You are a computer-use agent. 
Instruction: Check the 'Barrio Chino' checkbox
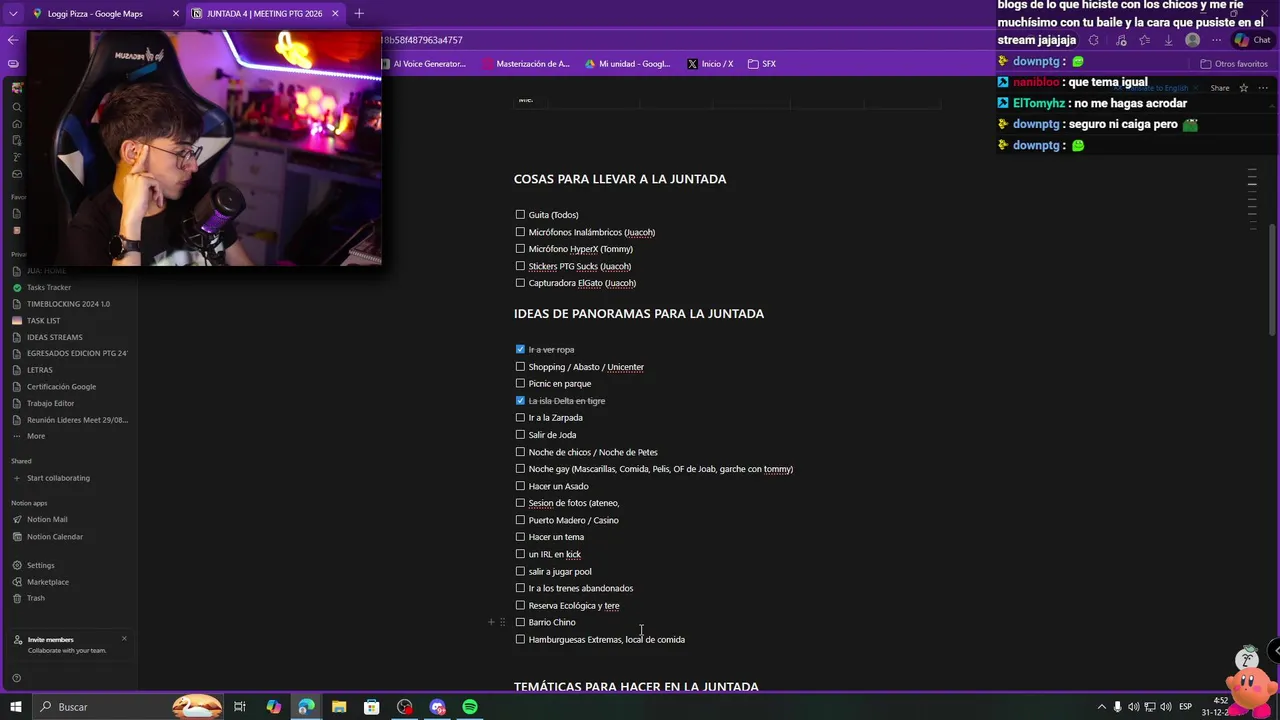tap(520, 622)
